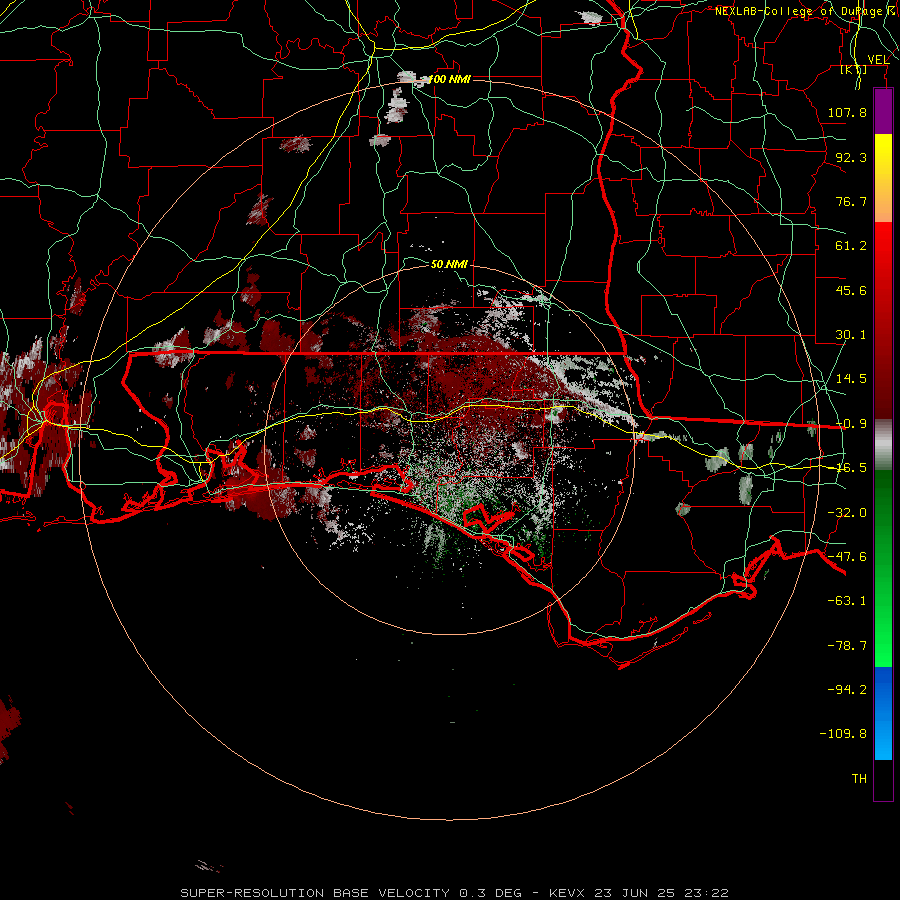Screen dimensions: 900x900
Task: Click the 92.3 velocity scale value
Action: coord(851,157)
